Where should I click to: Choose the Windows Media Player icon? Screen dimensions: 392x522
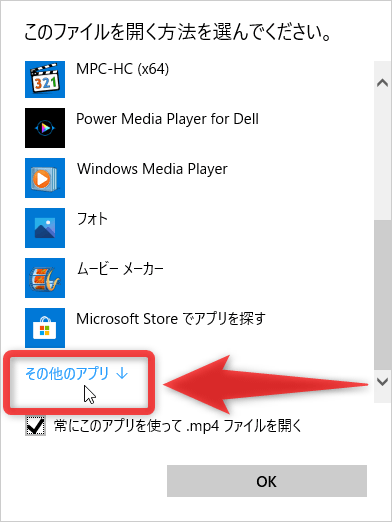[45, 178]
